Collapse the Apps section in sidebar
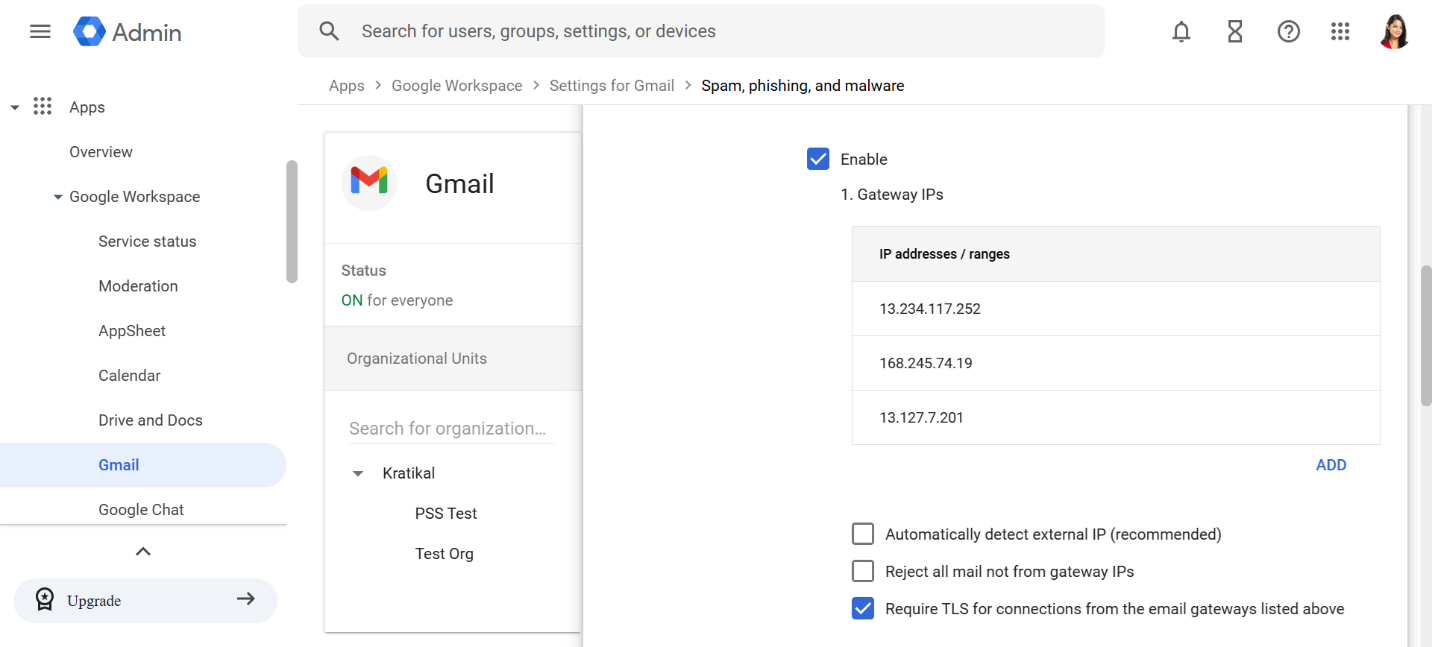The height and width of the screenshot is (647, 1432). pyautogui.click(x=15, y=107)
